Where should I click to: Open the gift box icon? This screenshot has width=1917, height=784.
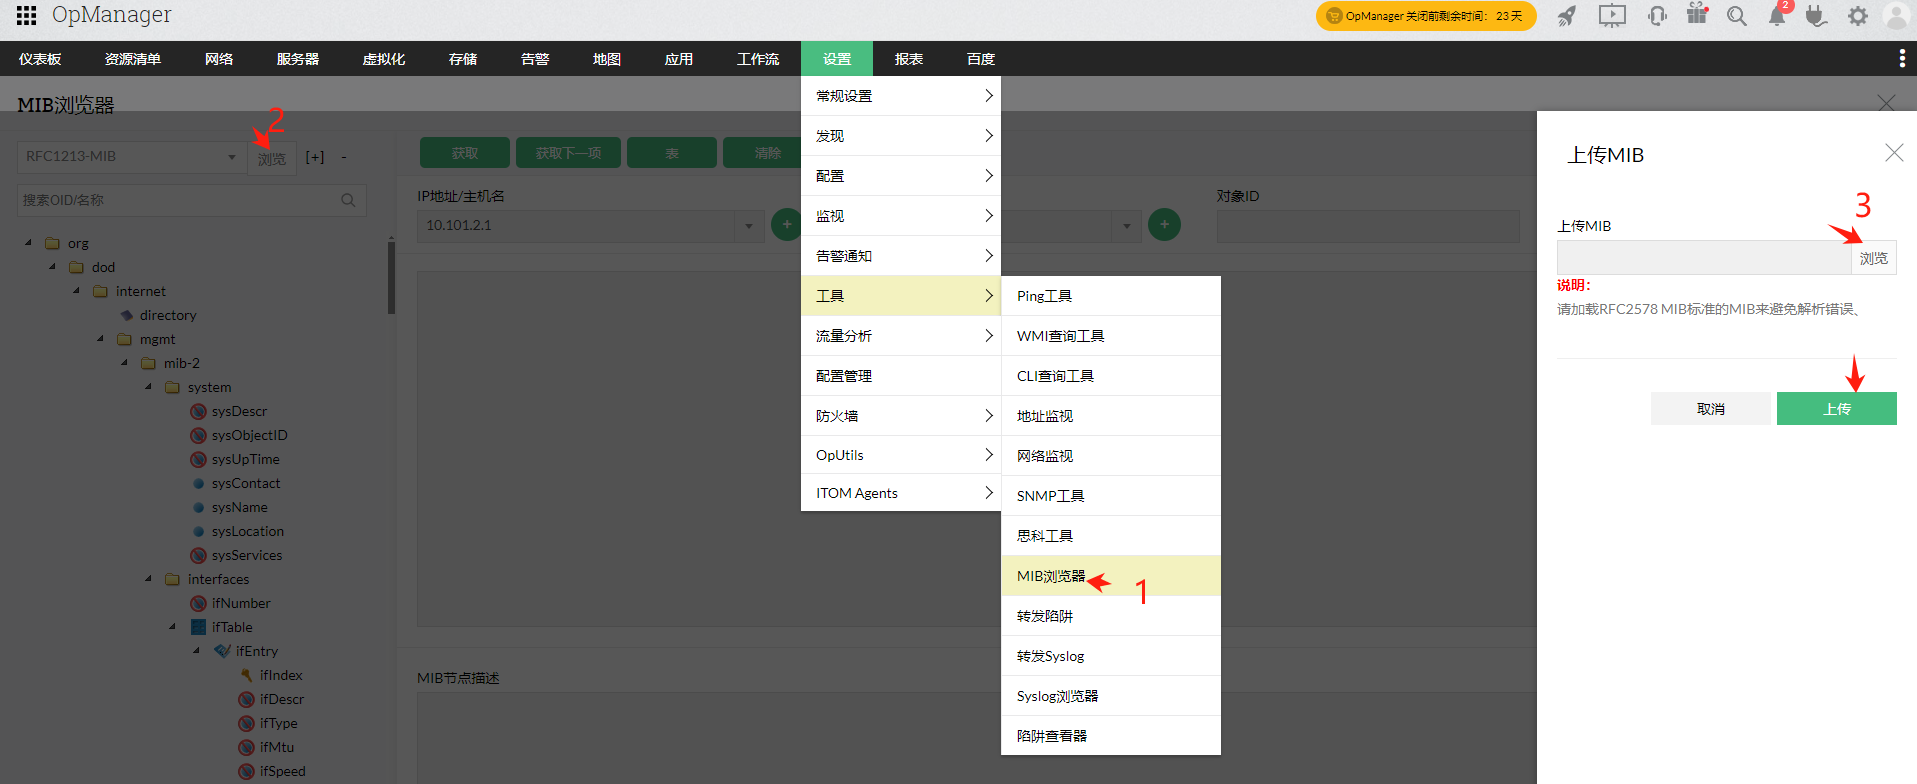(1697, 14)
